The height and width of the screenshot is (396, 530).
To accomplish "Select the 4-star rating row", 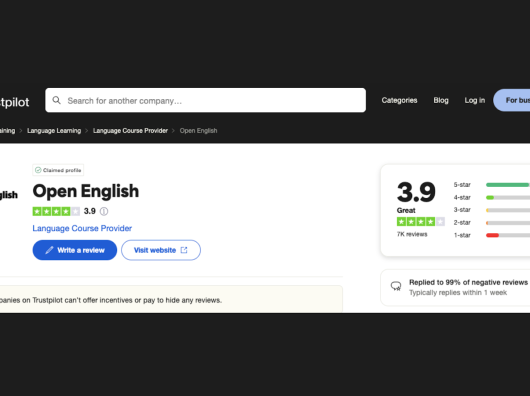I will tap(492, 197).
